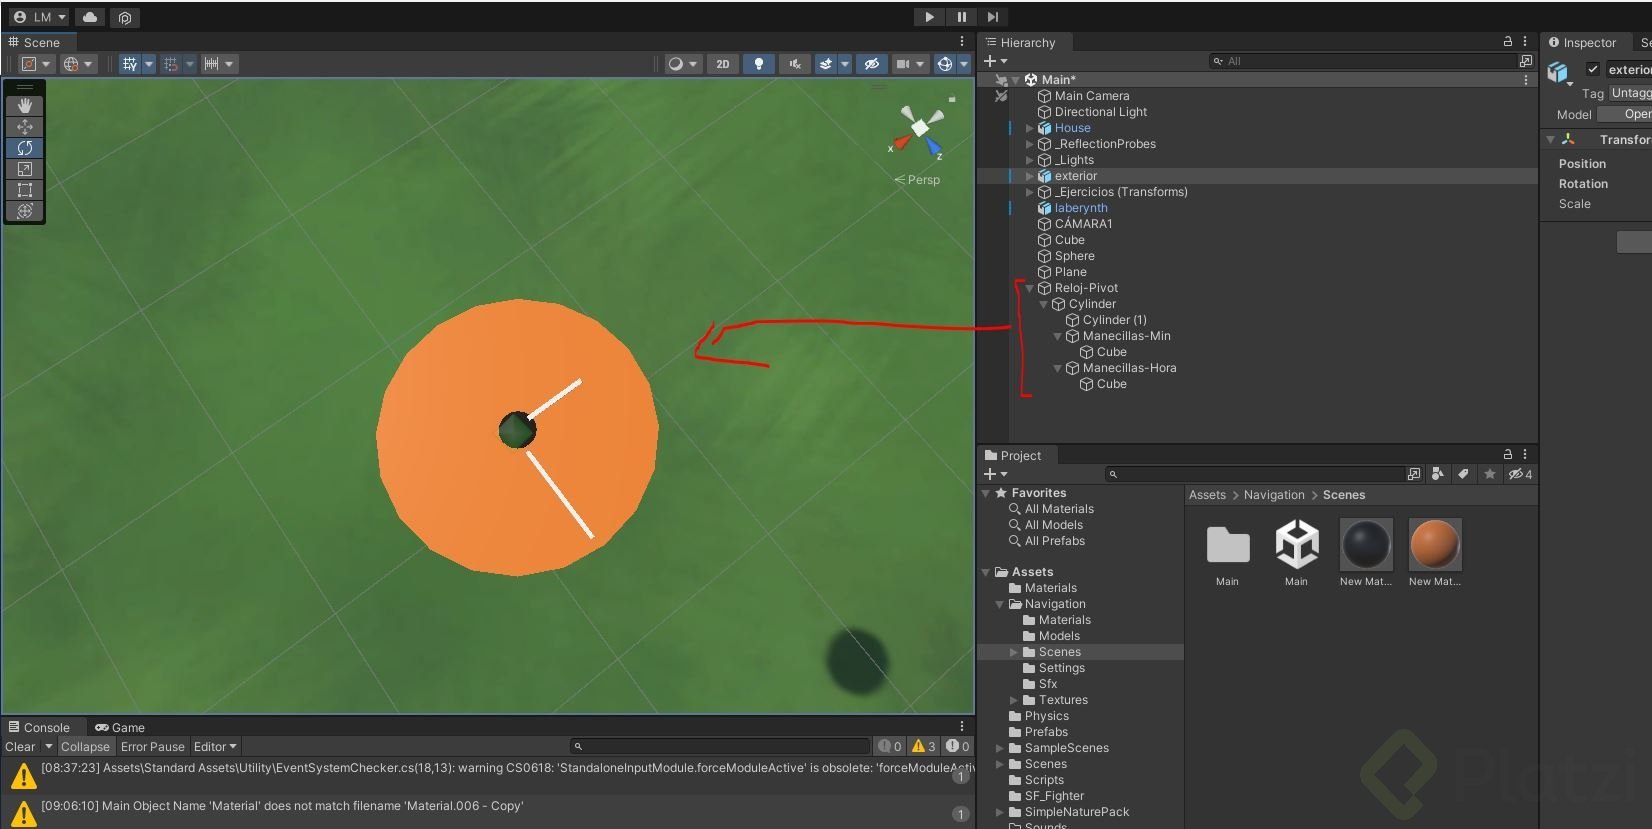Image resolution: width=1652 pixels, height=829 pixels.
Task: Collapse the Reloj-Pivot hierarchy item
Action: point(1030,288)
